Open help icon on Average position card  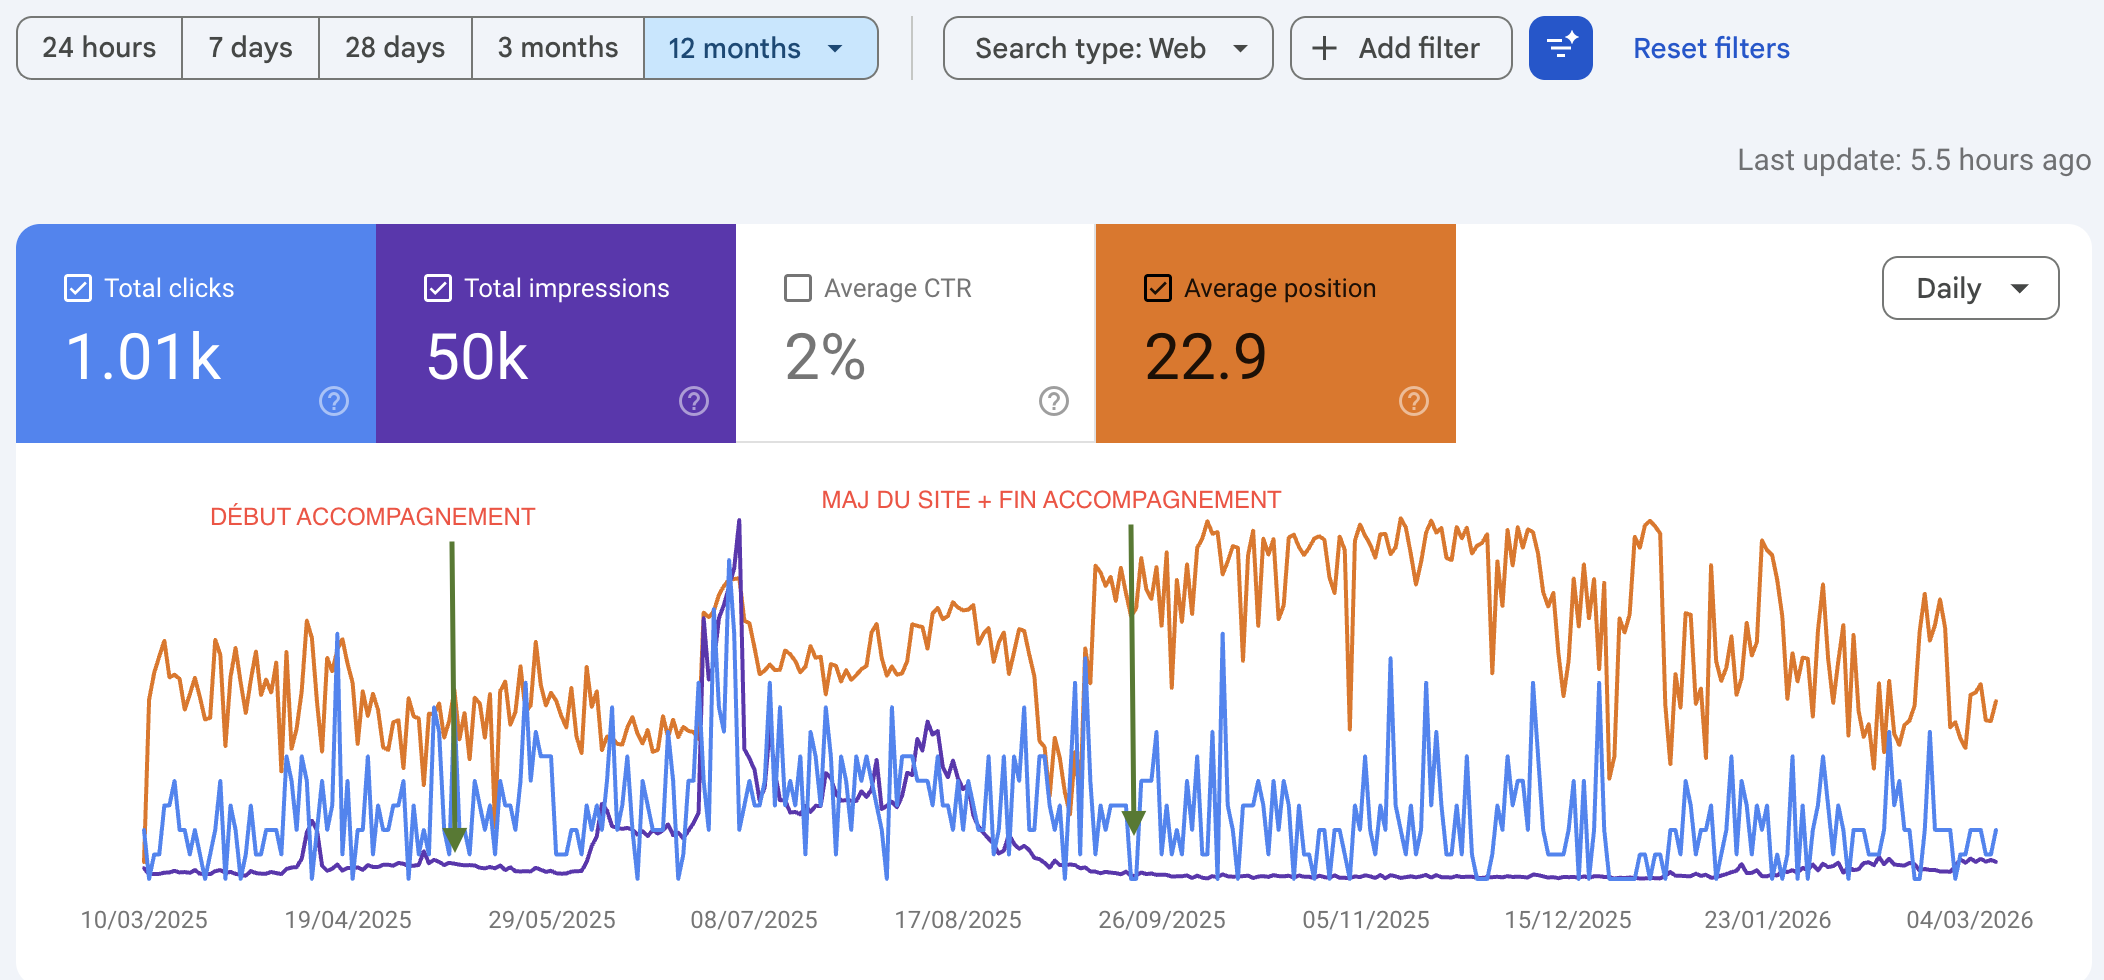[x=1414, y=401]
